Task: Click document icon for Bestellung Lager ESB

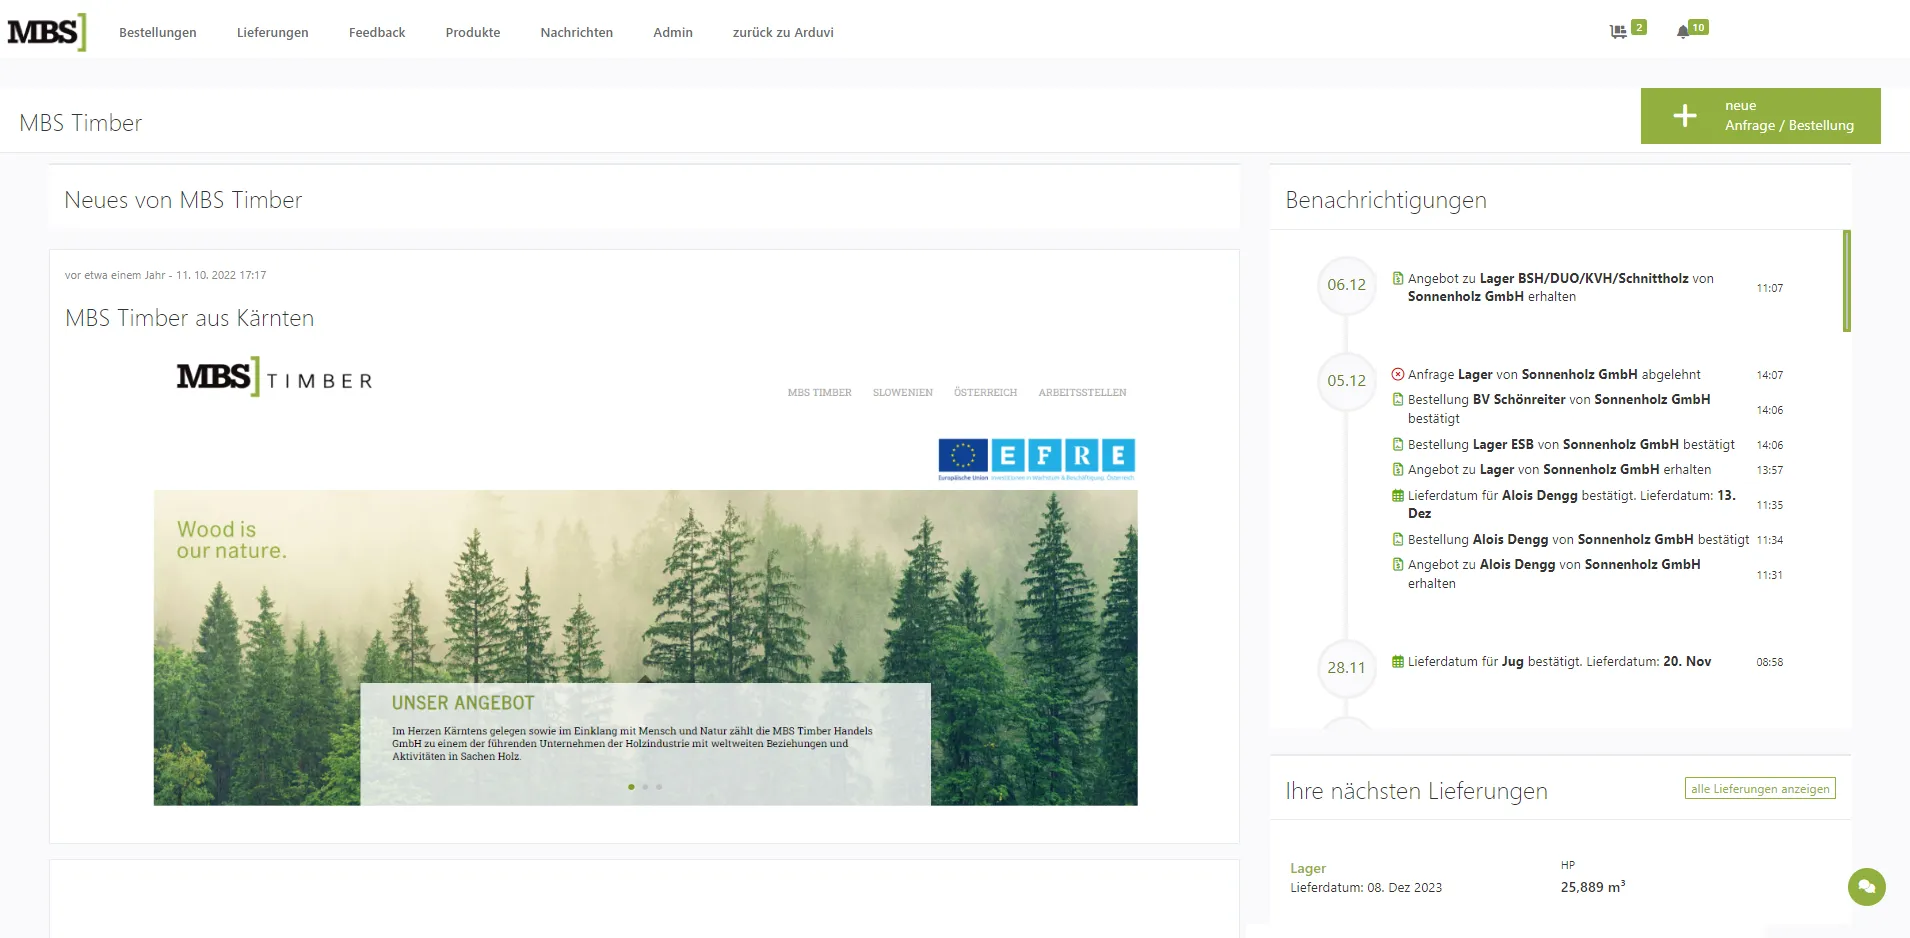Action: [1398, 445]
